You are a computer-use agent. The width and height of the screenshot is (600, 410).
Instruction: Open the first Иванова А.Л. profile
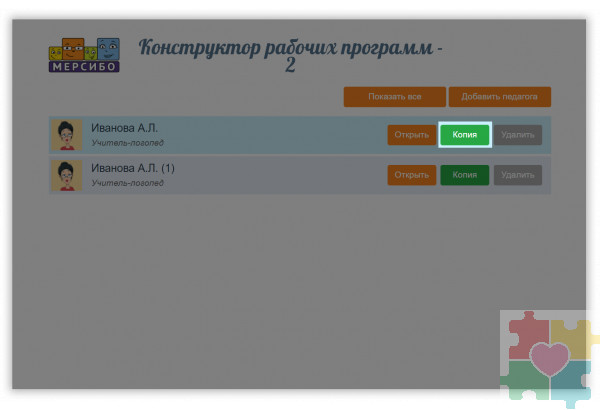tap(411, 135)
